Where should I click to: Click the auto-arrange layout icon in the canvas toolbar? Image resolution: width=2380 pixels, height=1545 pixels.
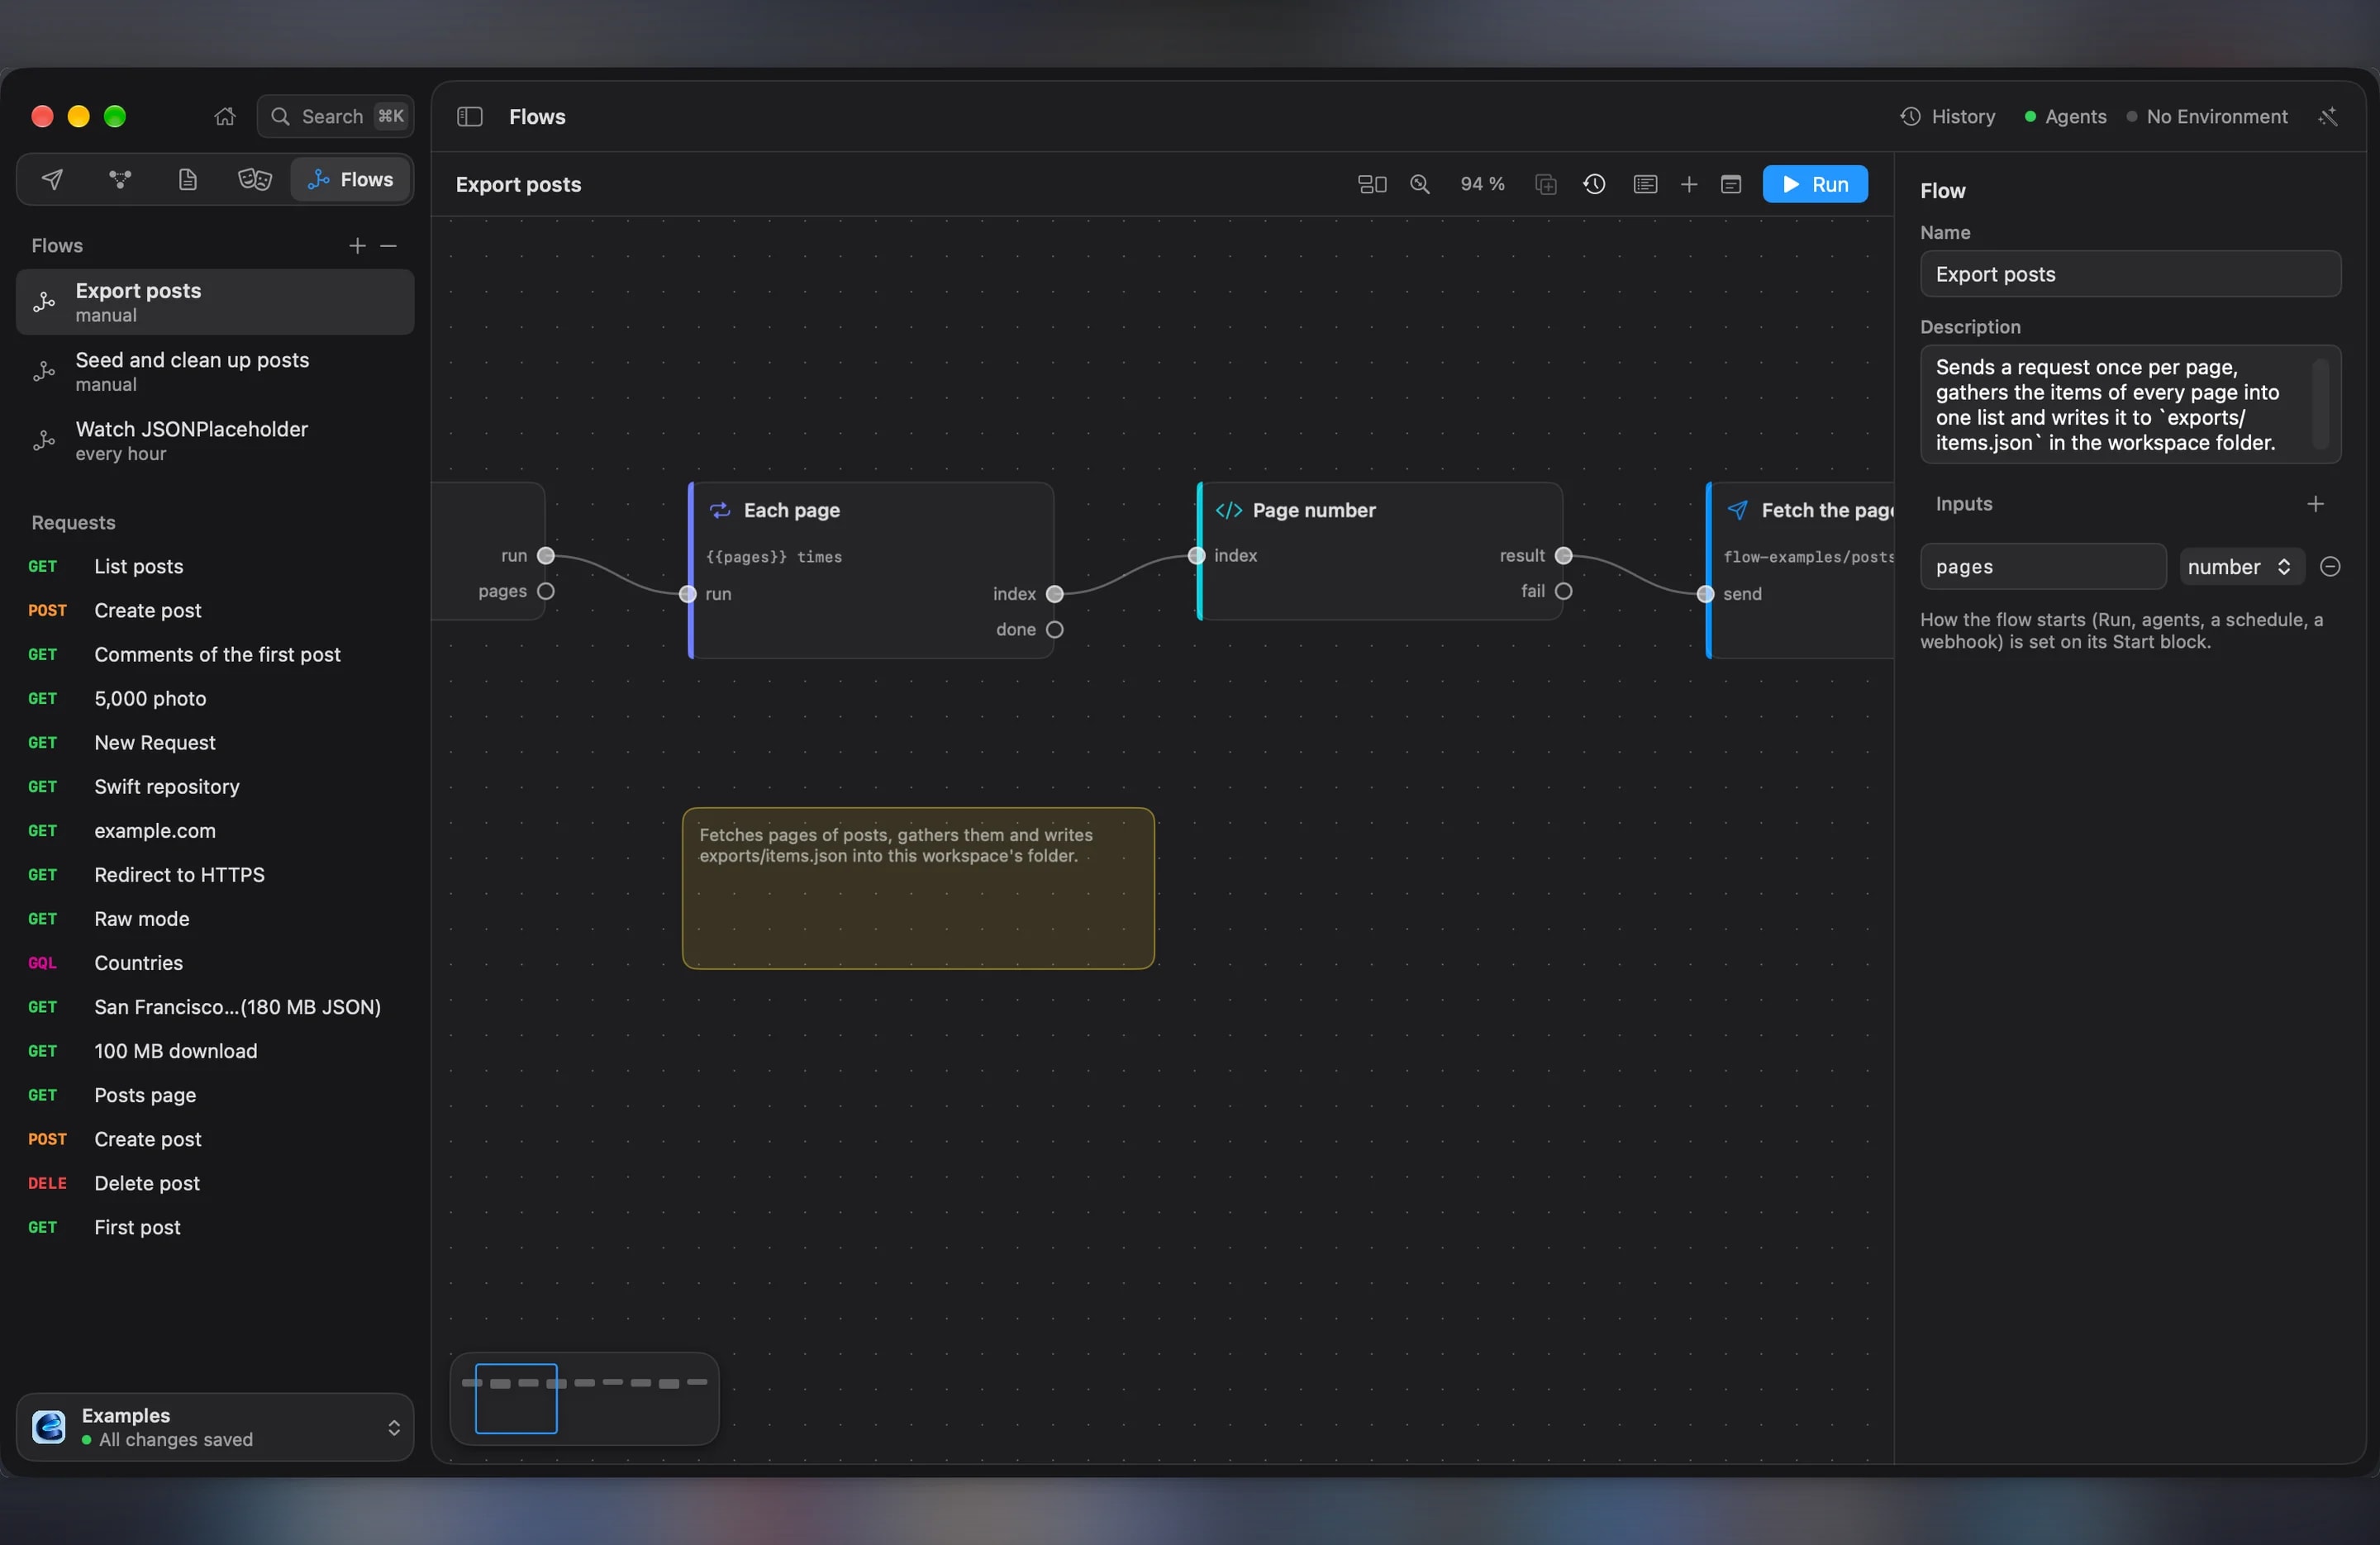[1372, 184]
